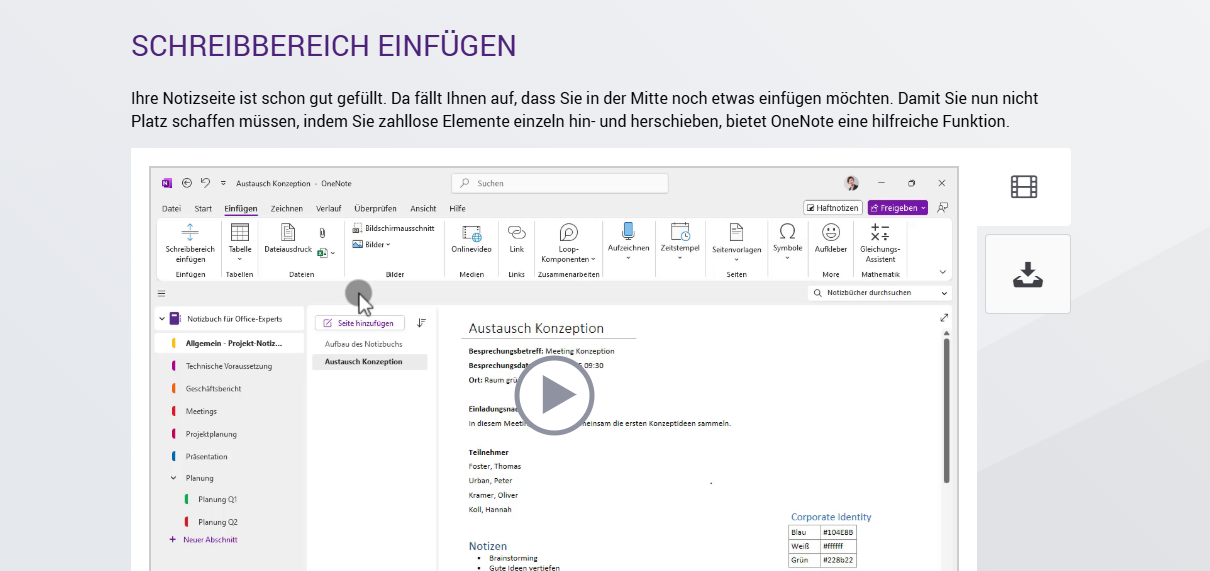Switch to the Start tab
1210x571 pixels.
[x=203, y=208]
